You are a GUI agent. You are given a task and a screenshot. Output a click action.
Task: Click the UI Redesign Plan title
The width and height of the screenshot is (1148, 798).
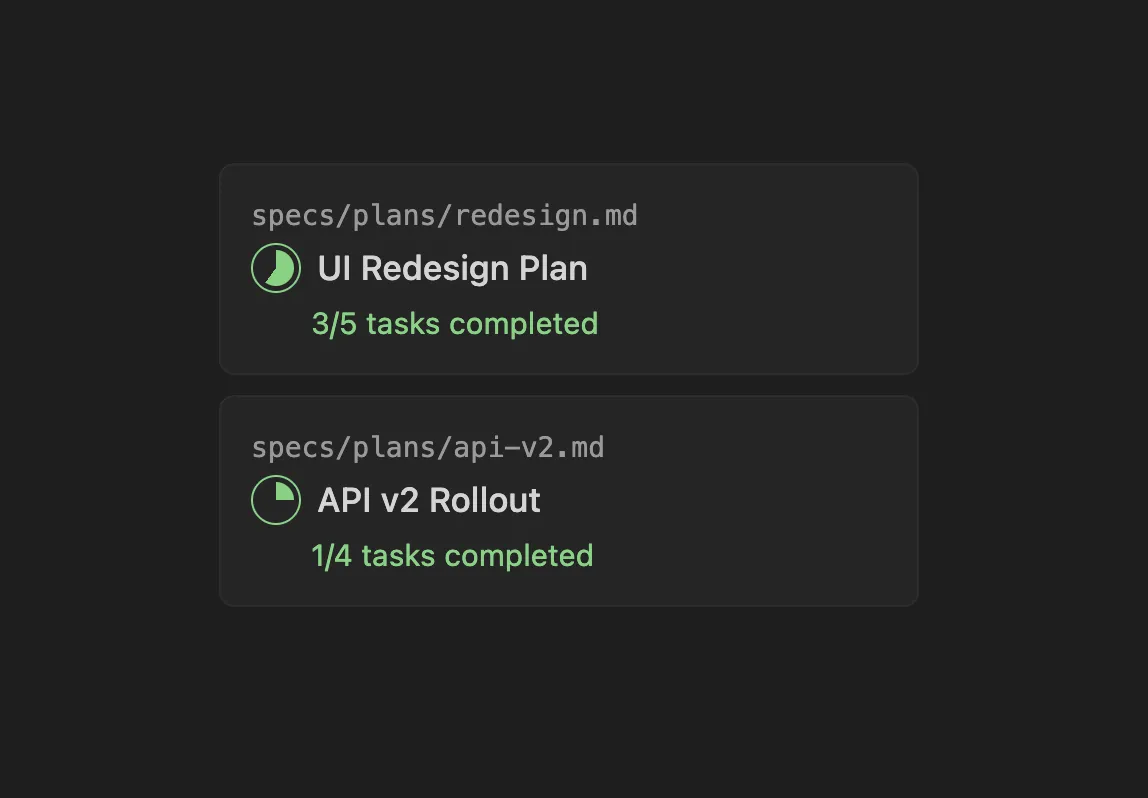[x=452, y=268]
